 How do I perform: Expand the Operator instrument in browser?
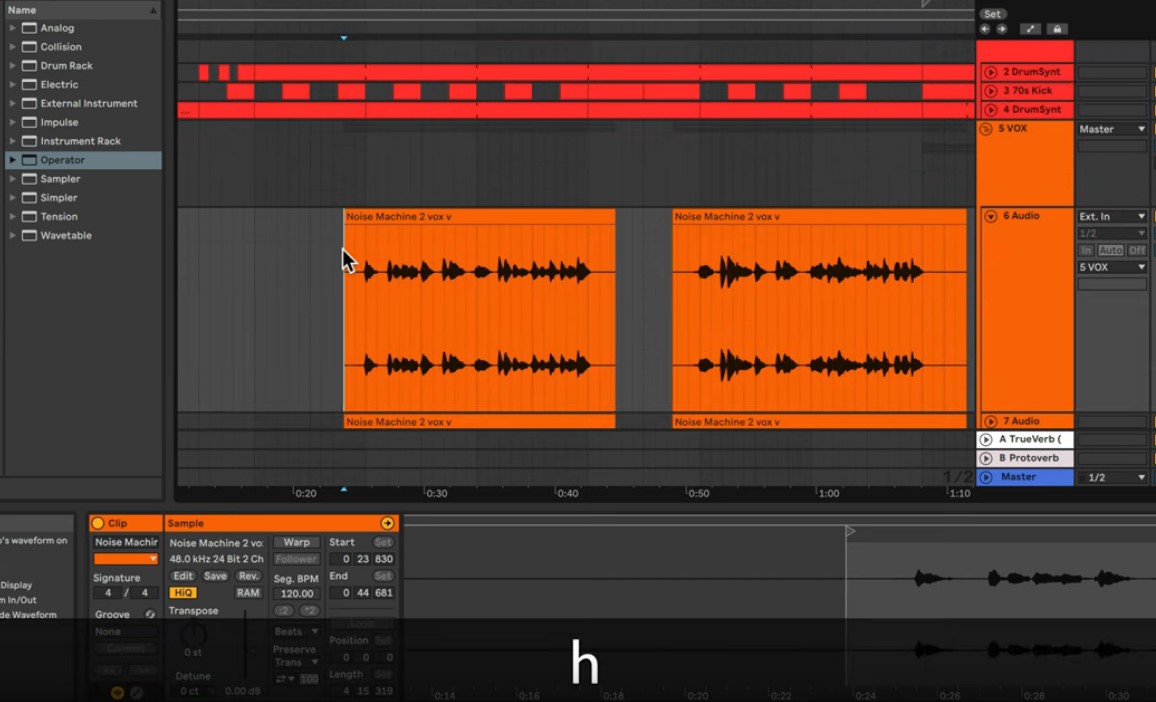[x=12, y=160]
